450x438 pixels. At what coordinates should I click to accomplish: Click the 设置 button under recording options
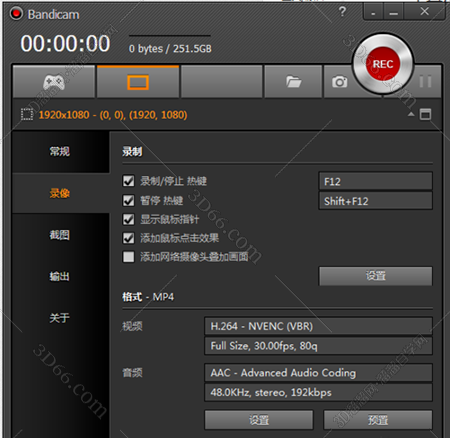(x=376, y=276)
